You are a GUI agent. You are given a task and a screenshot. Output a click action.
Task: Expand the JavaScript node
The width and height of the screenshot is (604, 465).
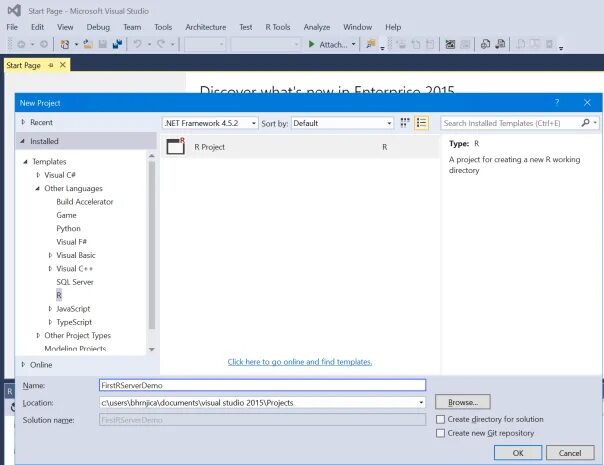point(50,309)
